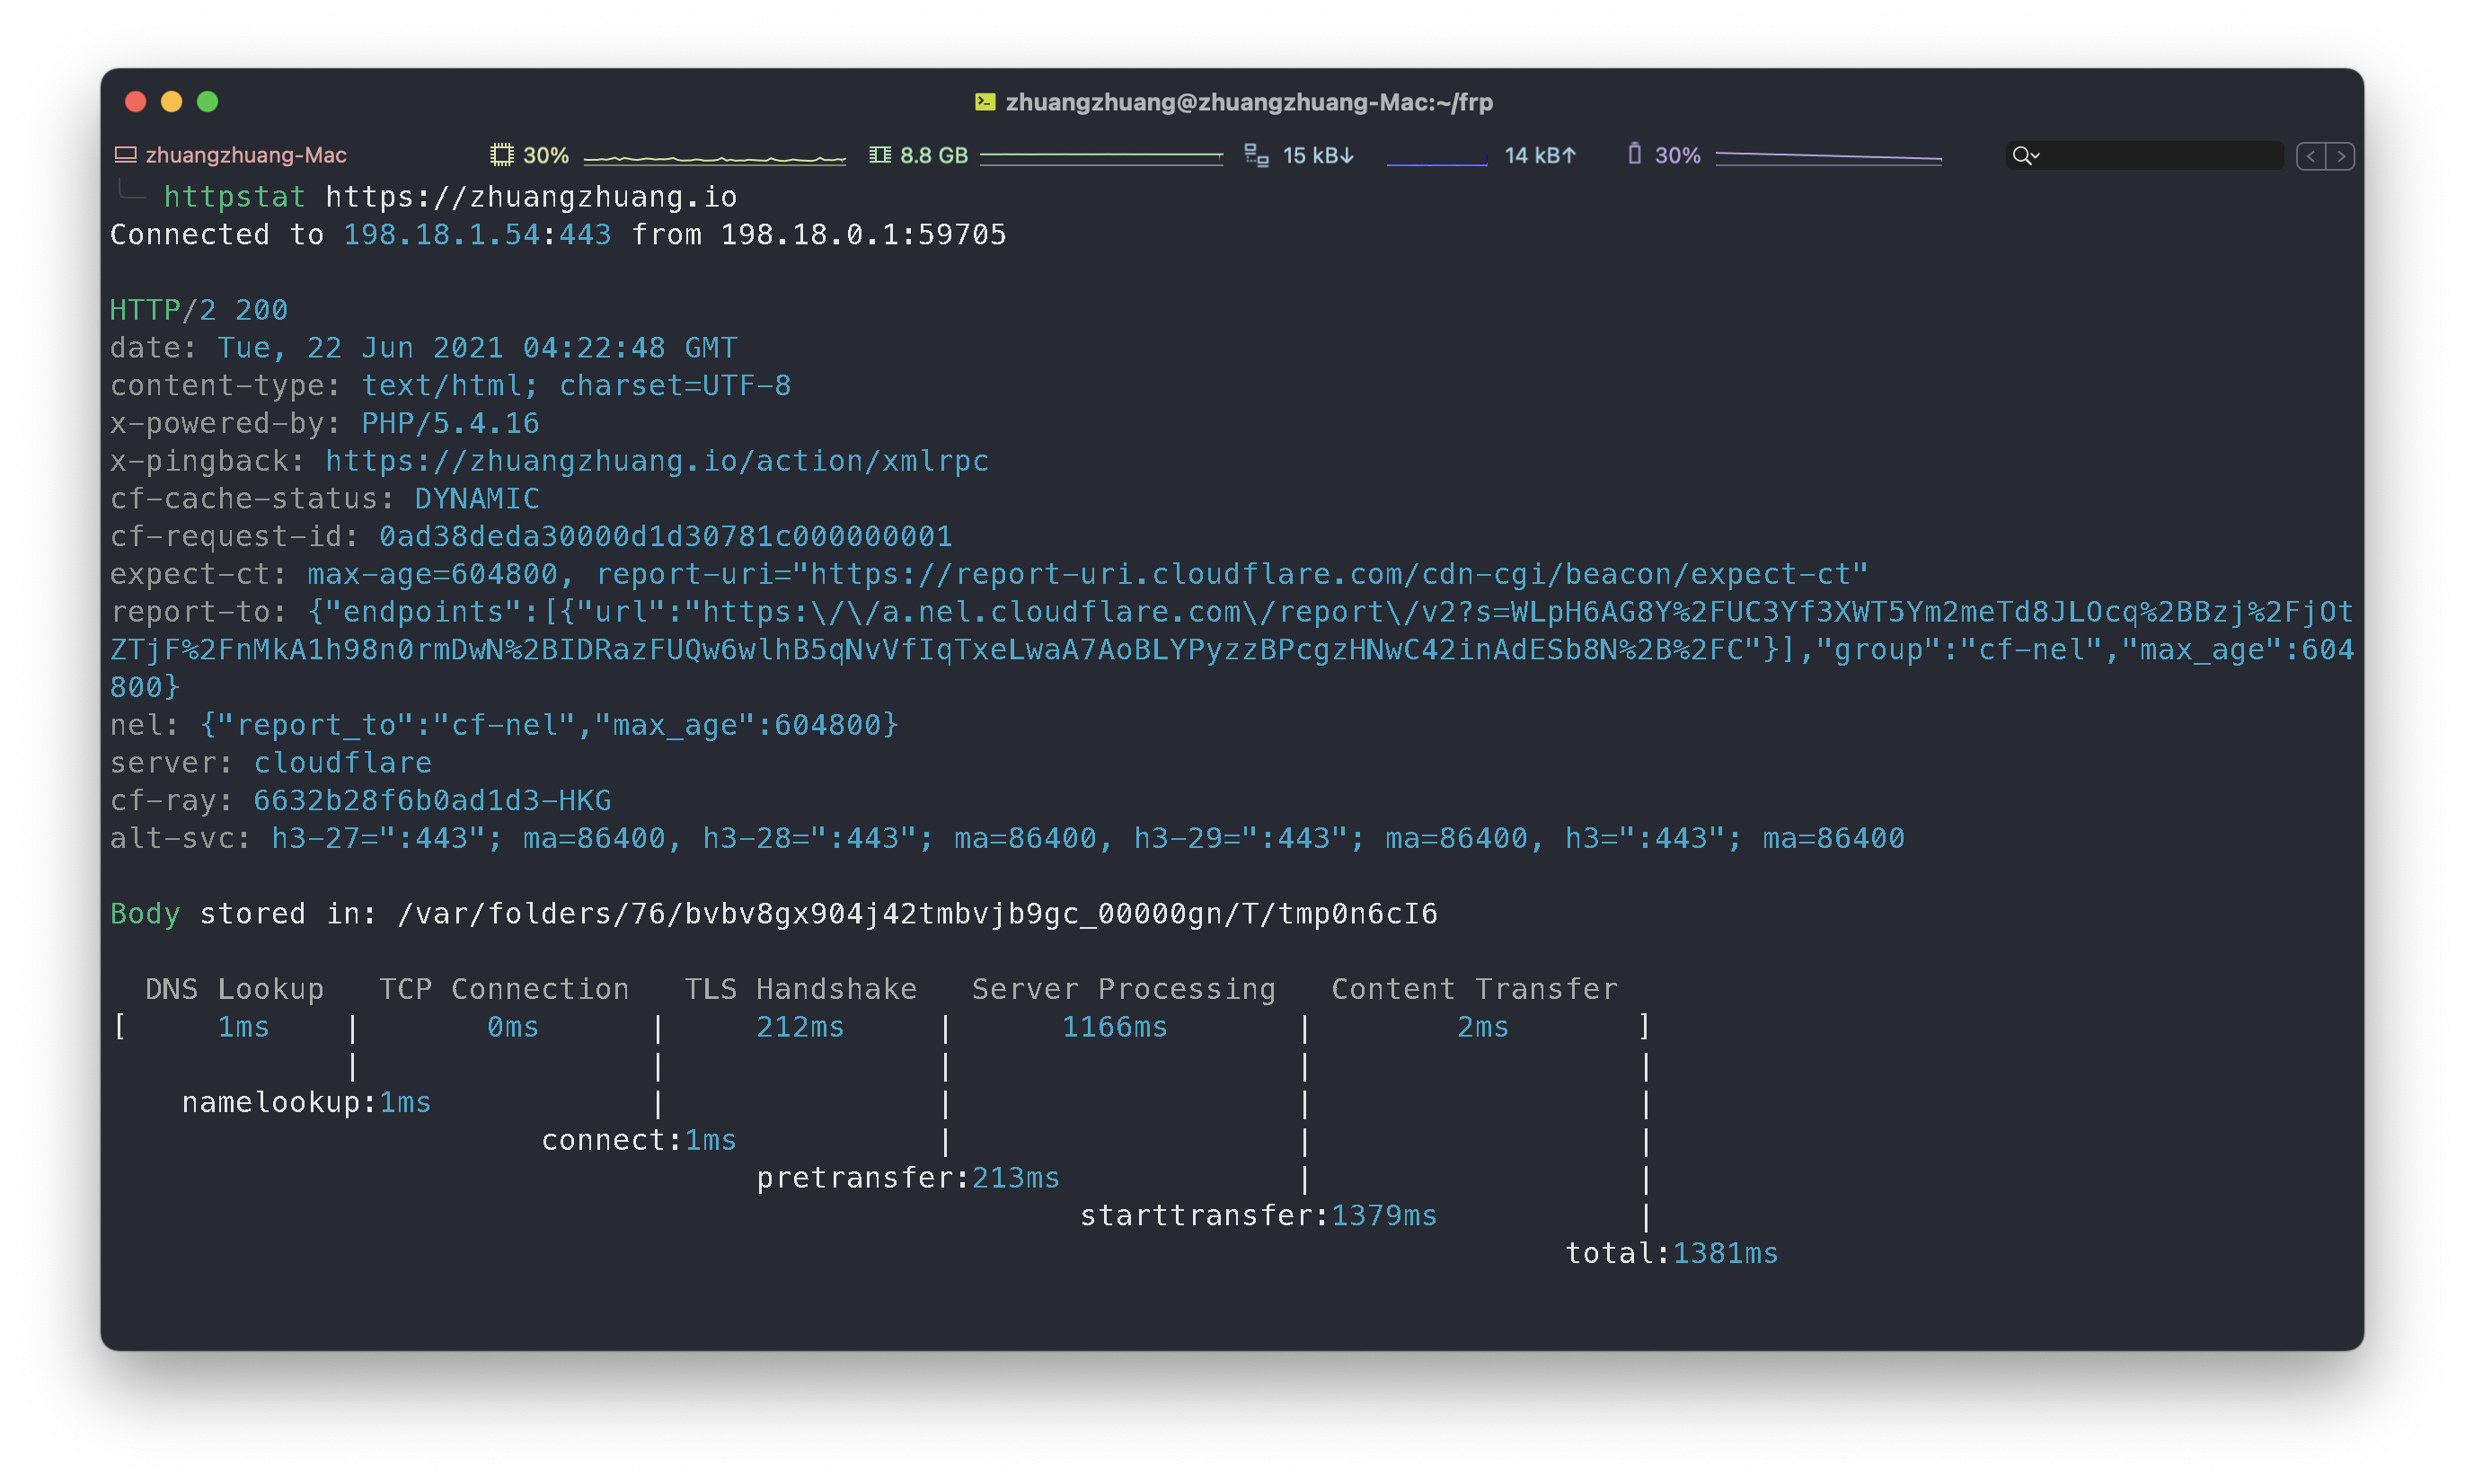2465x1484 pixels.
Task: Click the 8.8 GB memory value
Action: click(x=934, y=155)
